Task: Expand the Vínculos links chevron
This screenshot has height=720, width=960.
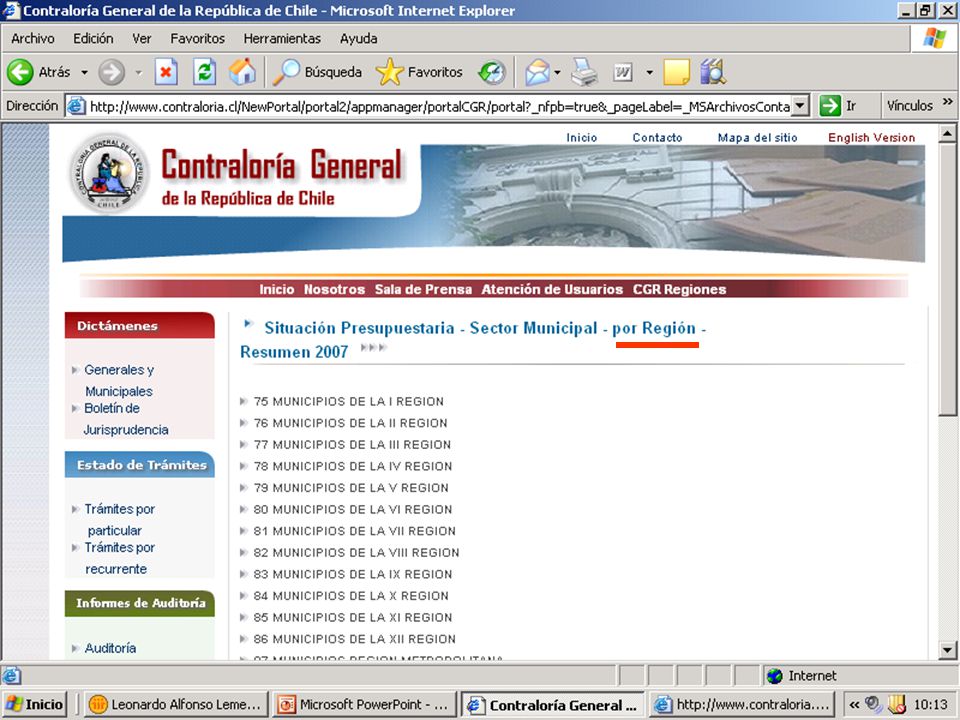Action: (x=948, y=102)
